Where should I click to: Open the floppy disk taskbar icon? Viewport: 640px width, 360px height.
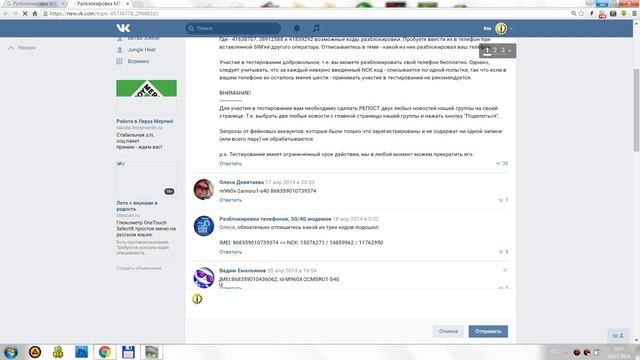pyautogui.click(x=128, y=352)
